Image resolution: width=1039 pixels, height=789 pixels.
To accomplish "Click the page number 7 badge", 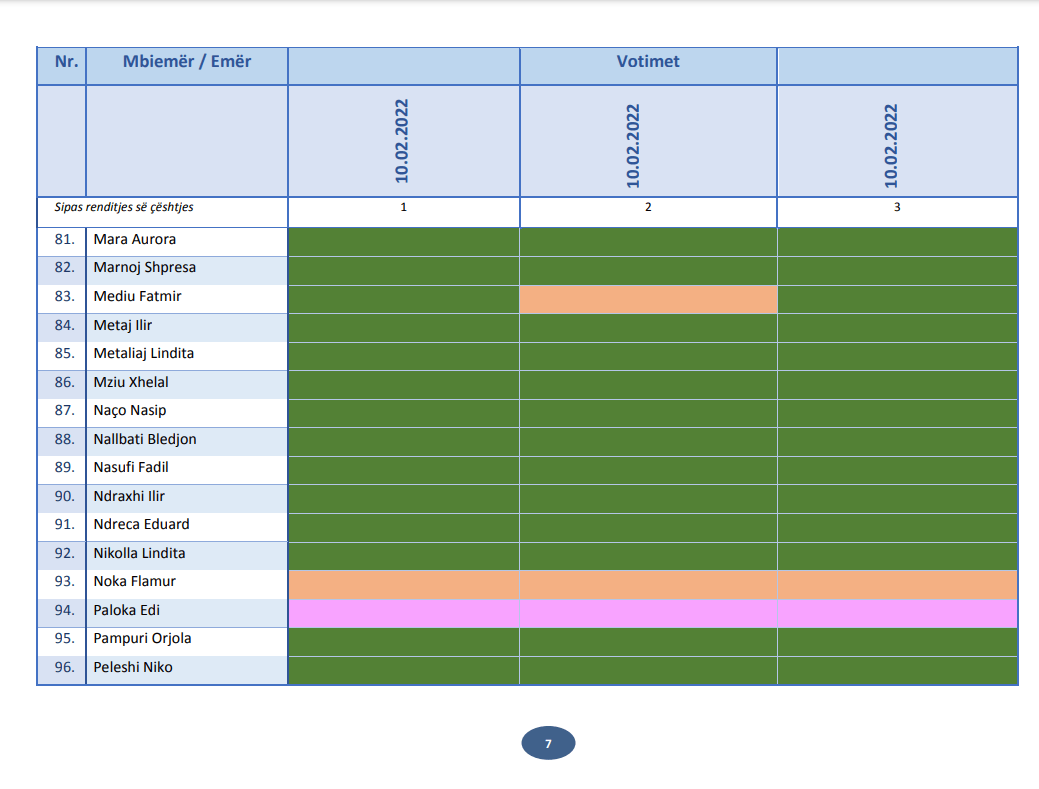I will tap(548, 744).
